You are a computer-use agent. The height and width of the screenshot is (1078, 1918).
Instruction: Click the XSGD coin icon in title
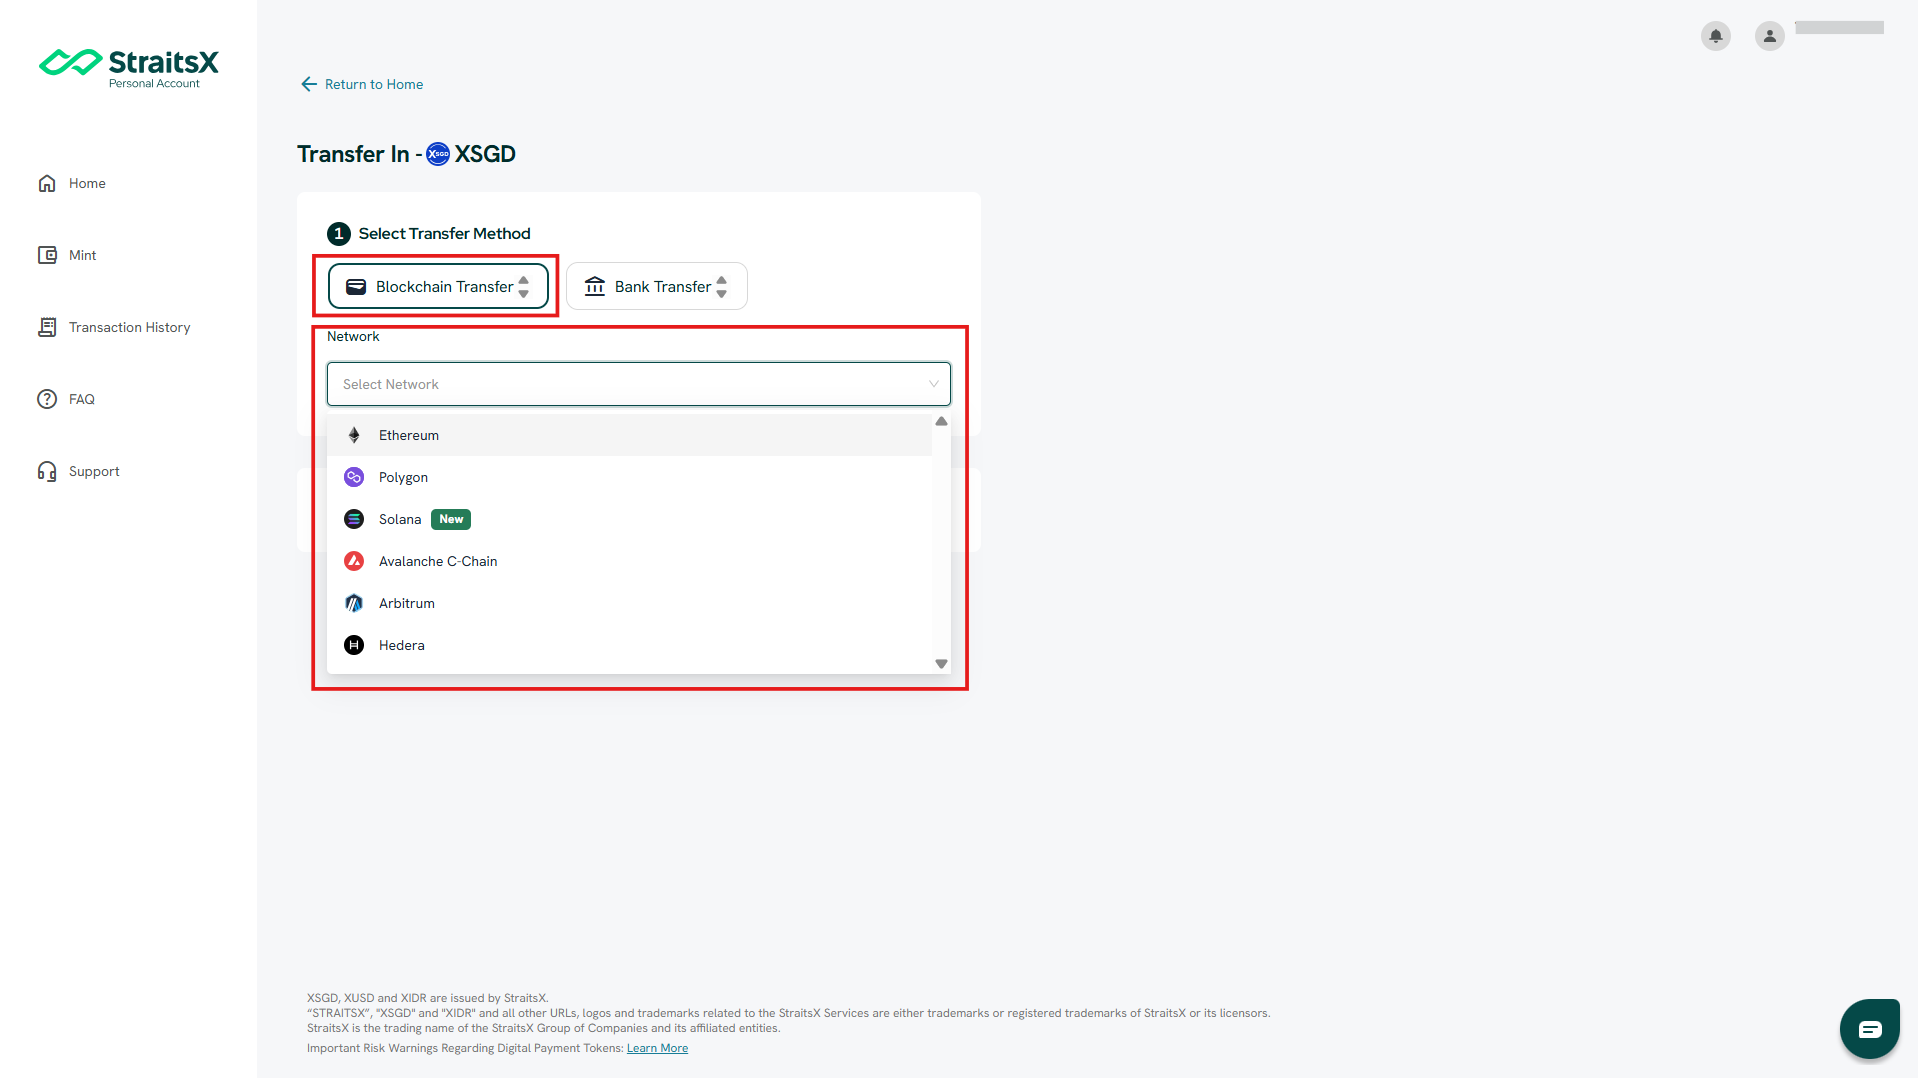[x=438, y=154]
